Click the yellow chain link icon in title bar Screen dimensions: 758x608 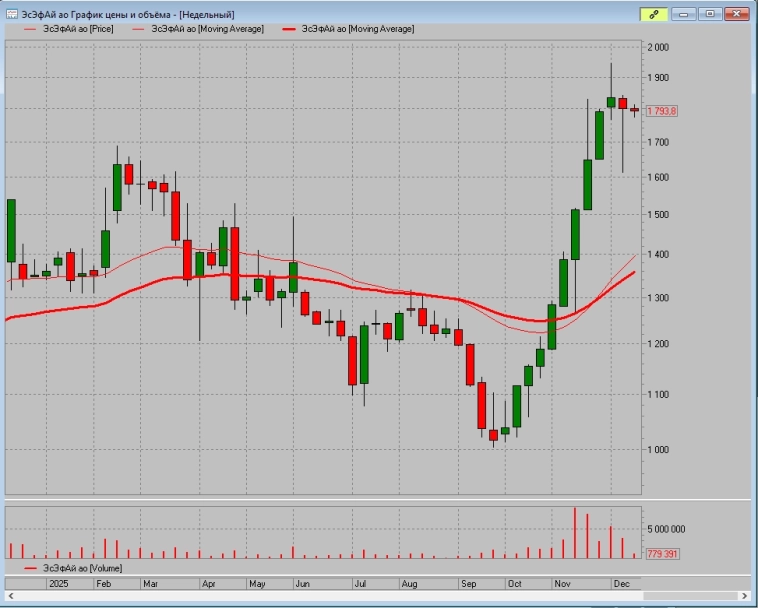click(x=653, y=14)
